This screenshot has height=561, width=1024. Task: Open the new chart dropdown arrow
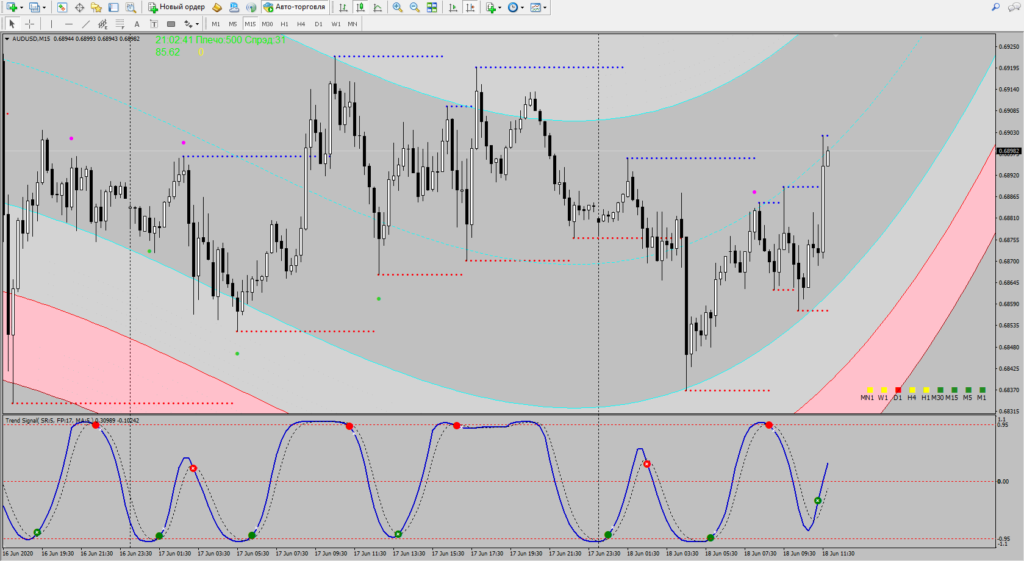(22, 7)
